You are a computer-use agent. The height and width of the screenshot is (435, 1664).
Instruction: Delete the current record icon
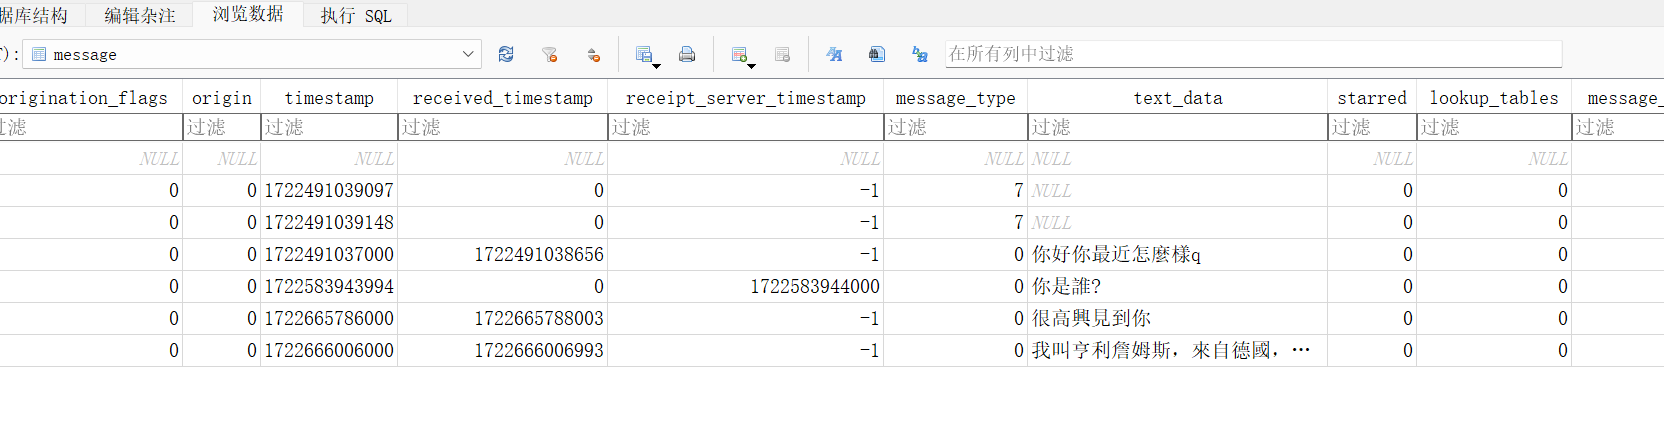[782, 54]
